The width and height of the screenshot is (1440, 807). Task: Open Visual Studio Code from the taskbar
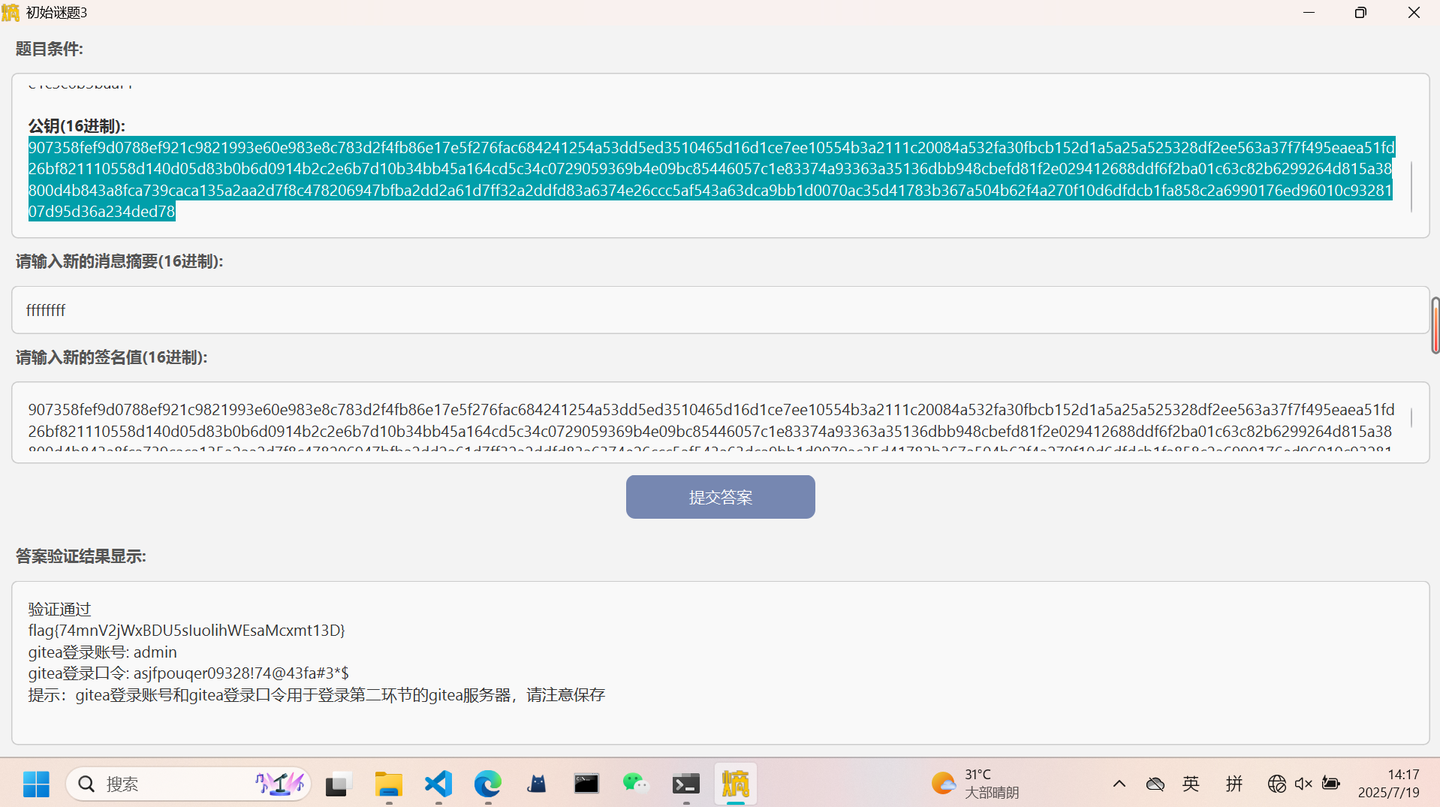(438, 784)
